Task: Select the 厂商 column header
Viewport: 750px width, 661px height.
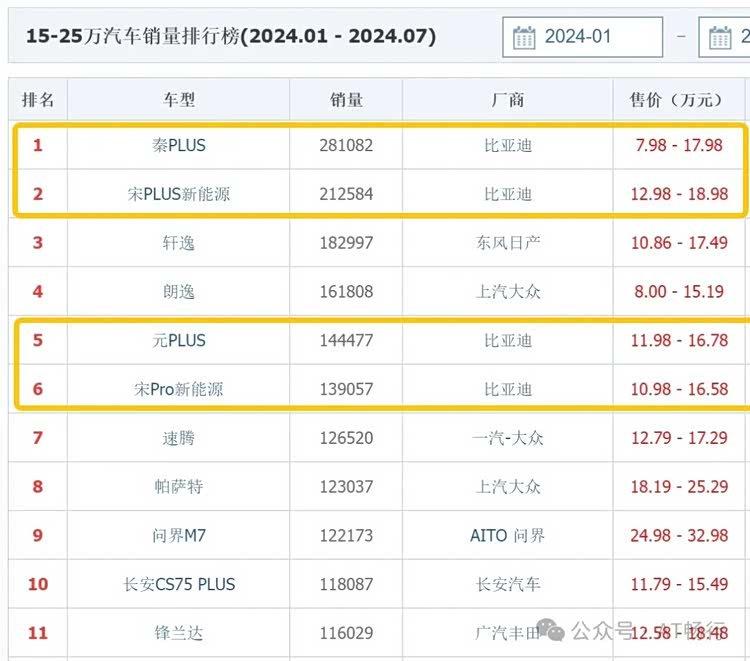Action: click(x=508, y=100)
